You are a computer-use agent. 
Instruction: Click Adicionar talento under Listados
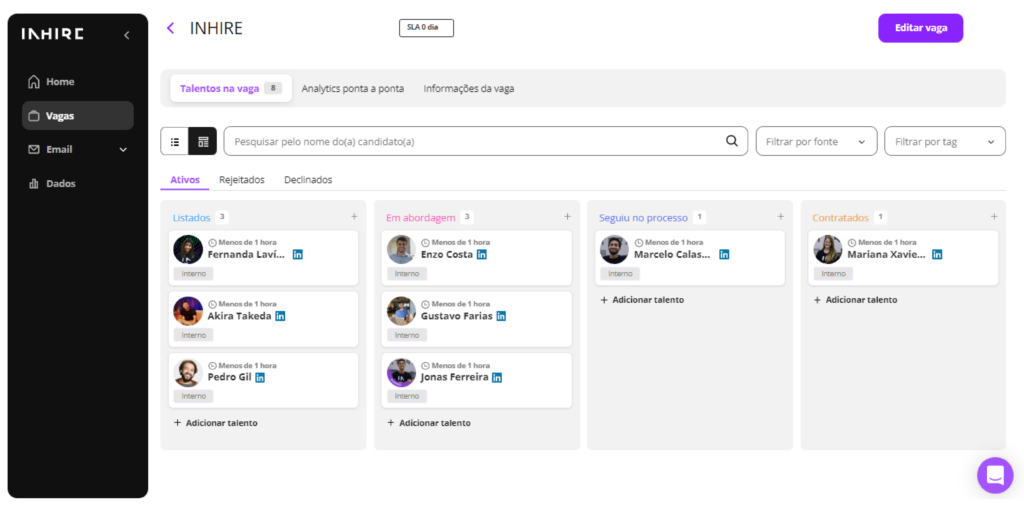pyautogui.click(x=216, y=423)
